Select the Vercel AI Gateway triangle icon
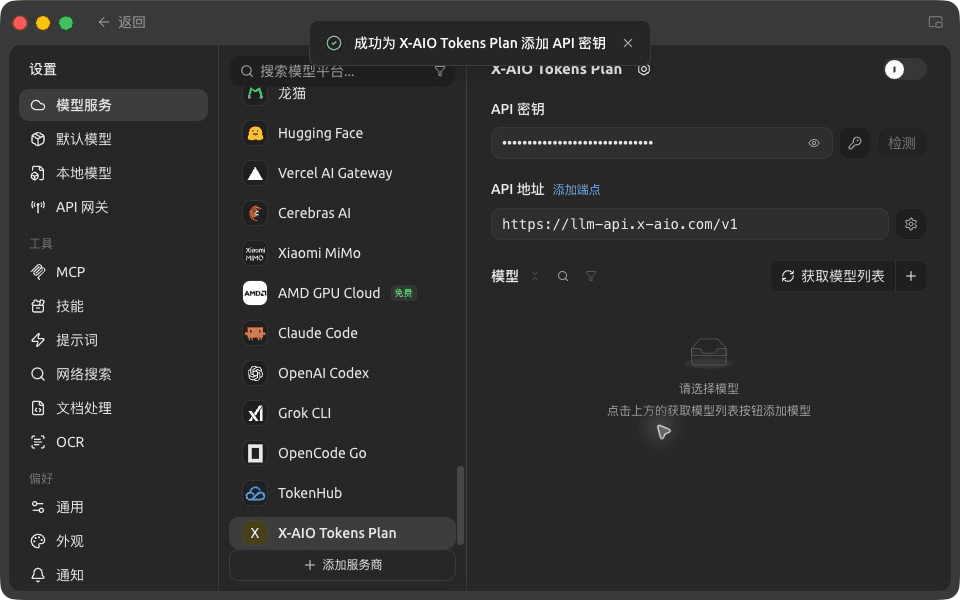This screenshot has width=960, height=600. pos(255,173)
